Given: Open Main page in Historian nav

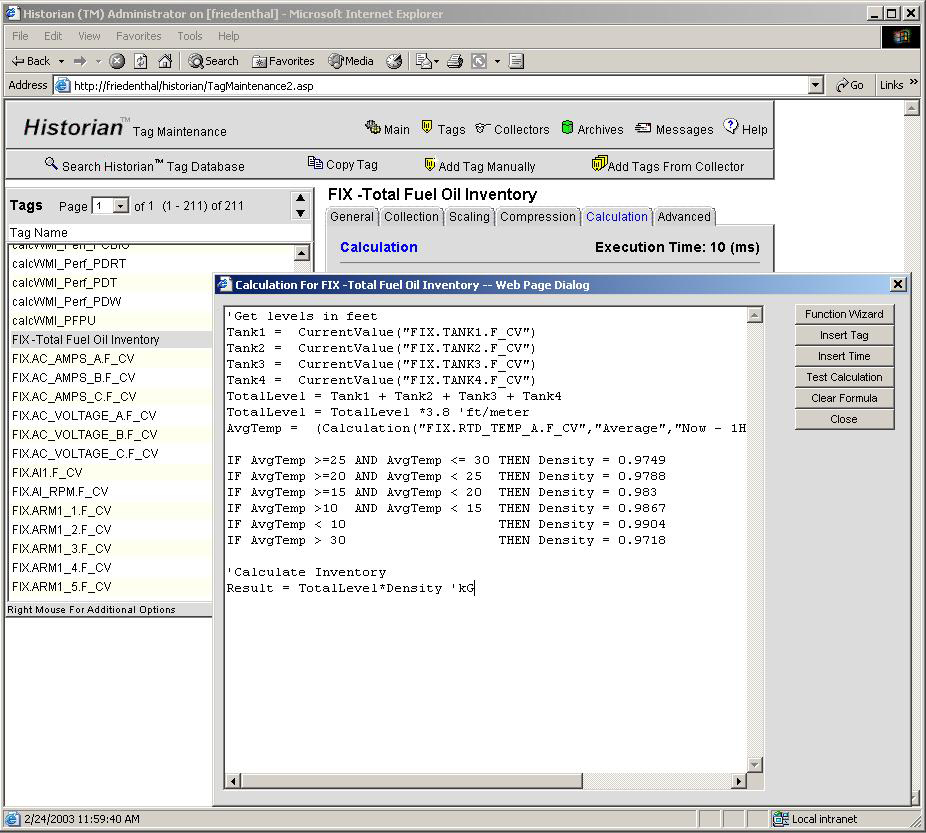Looking at the screenshot, I should tap(387, 129).
